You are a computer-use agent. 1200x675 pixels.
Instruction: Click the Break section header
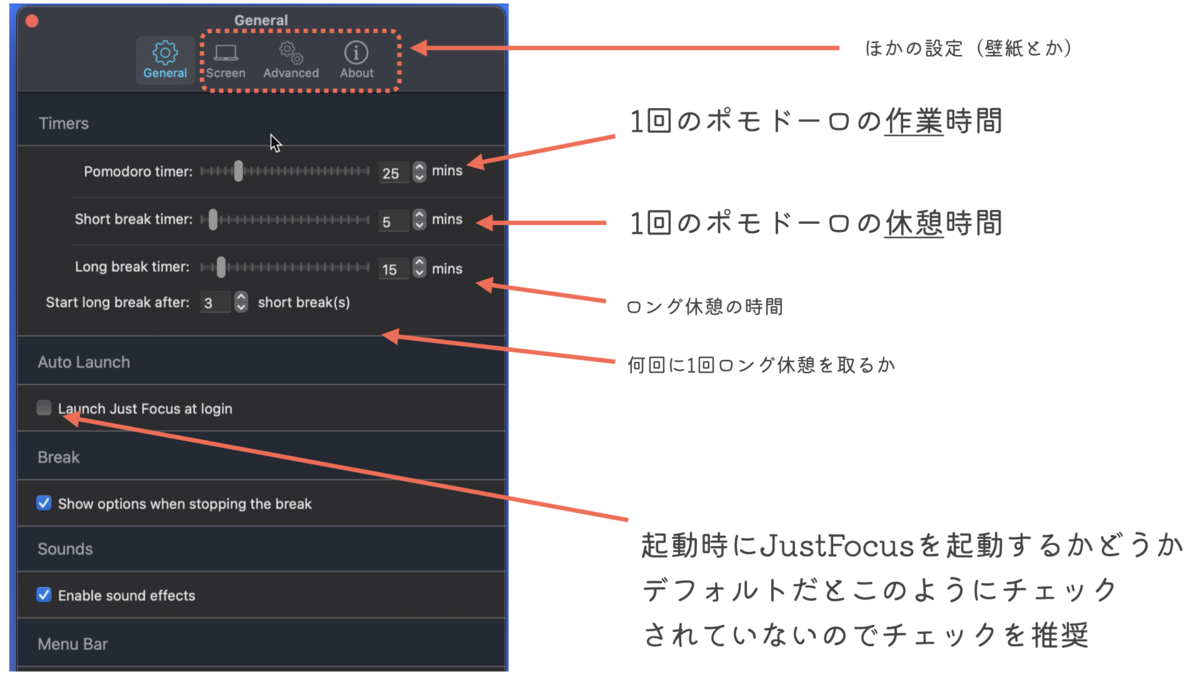[59, 457]
